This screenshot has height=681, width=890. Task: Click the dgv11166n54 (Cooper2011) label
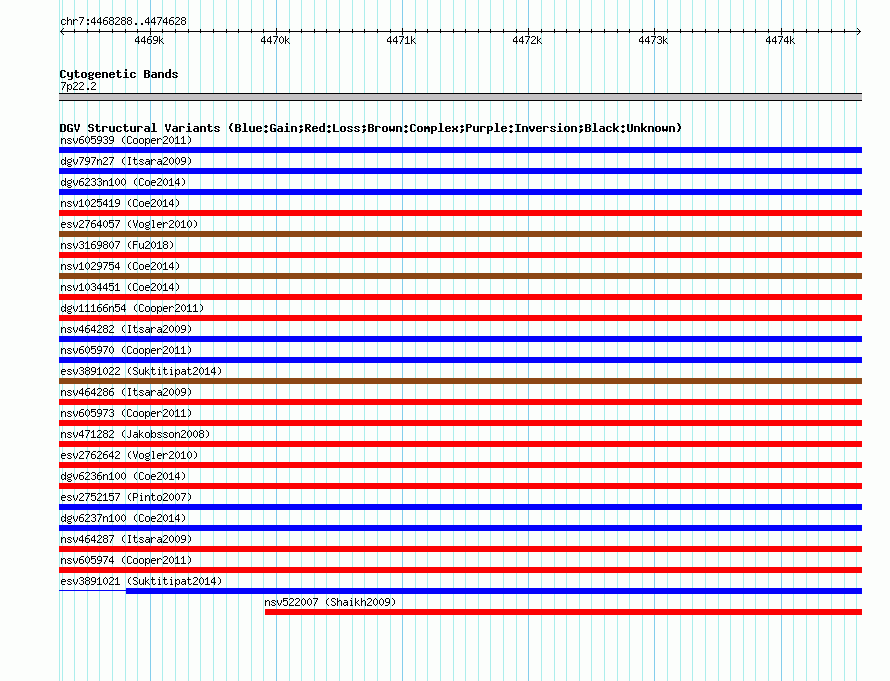click(x=132, y=308)
